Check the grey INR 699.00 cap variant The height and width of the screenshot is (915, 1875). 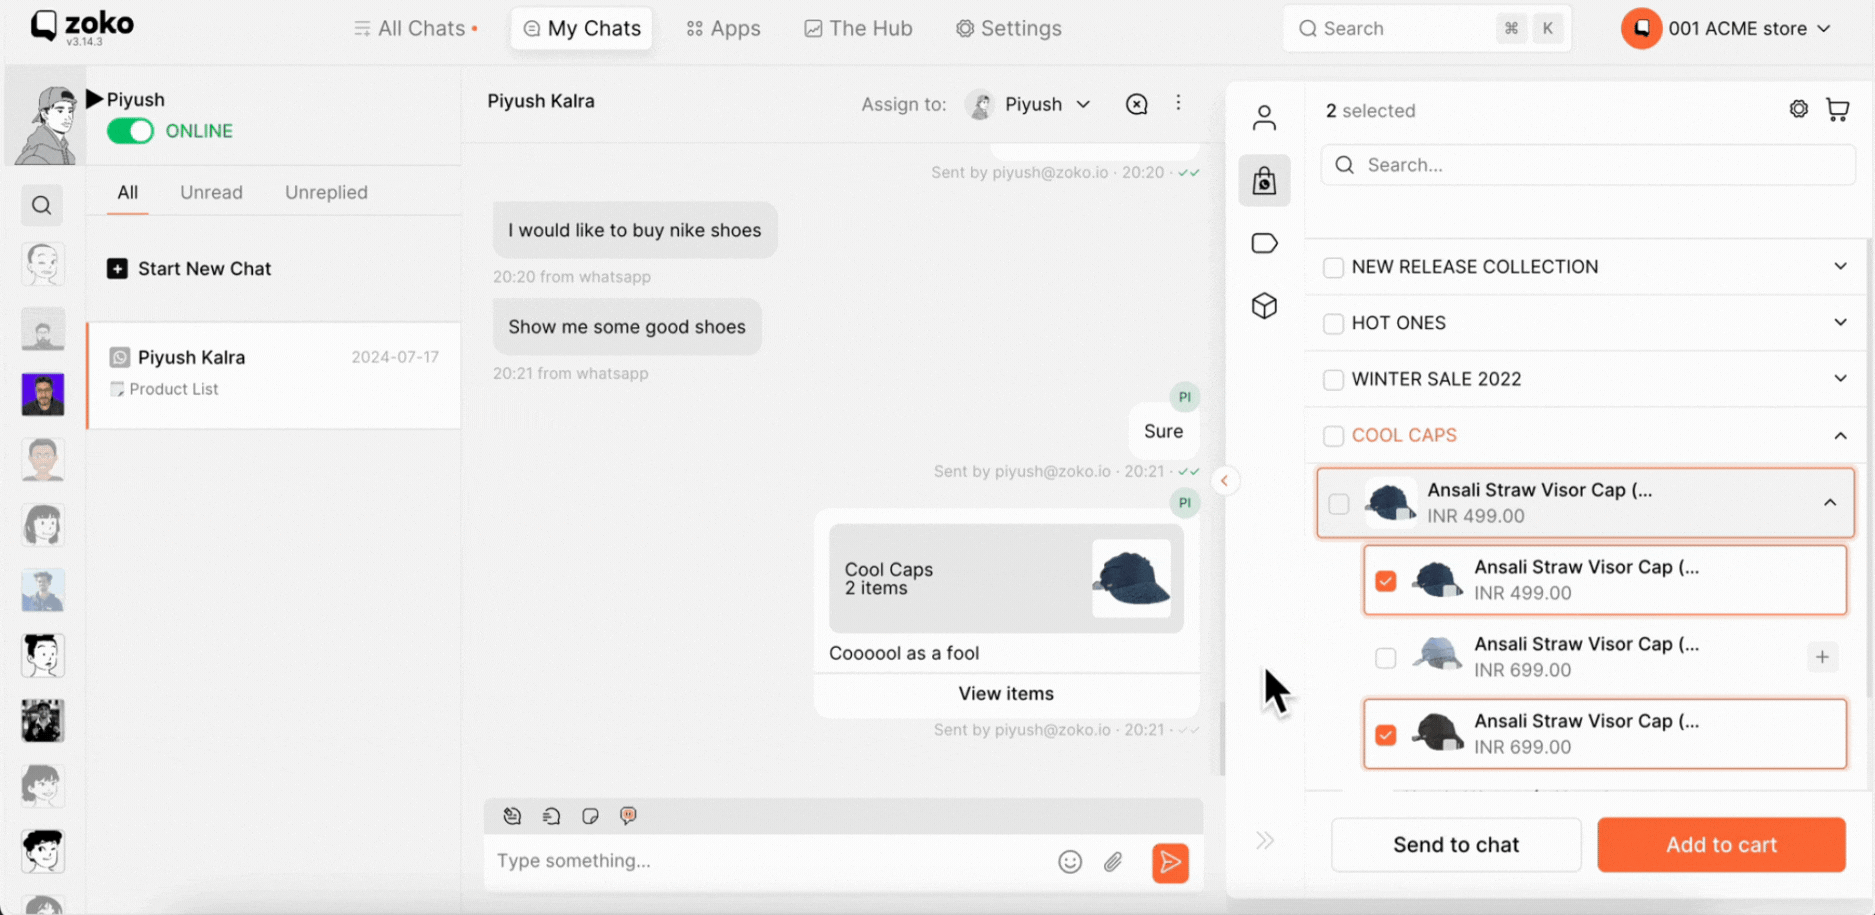tap(1385, 658)
